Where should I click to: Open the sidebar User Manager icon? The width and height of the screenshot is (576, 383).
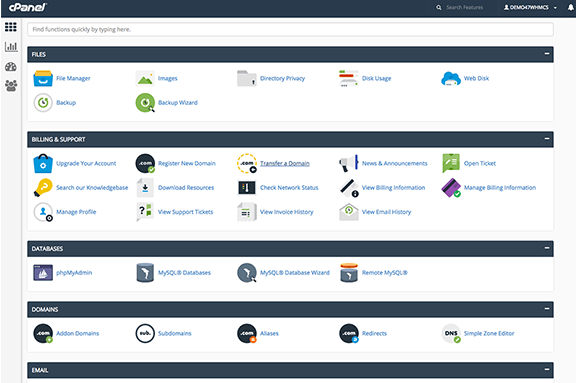point(11,86)
